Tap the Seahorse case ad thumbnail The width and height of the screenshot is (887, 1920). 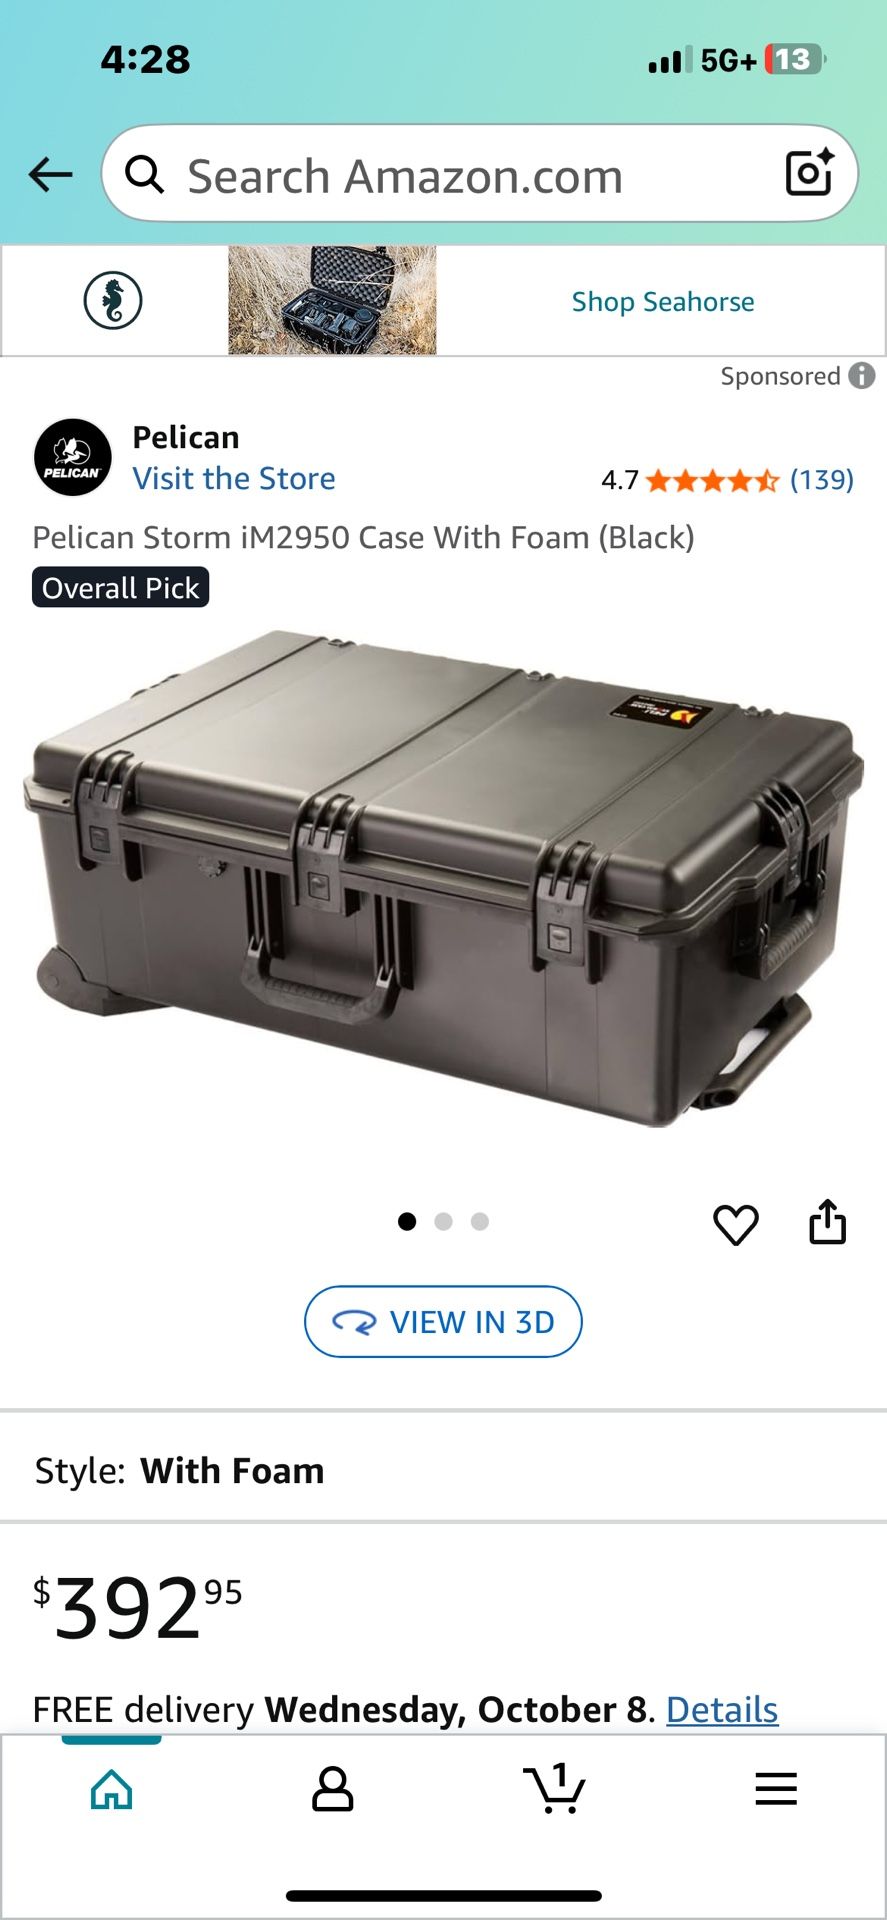click(x=332, y=300)
